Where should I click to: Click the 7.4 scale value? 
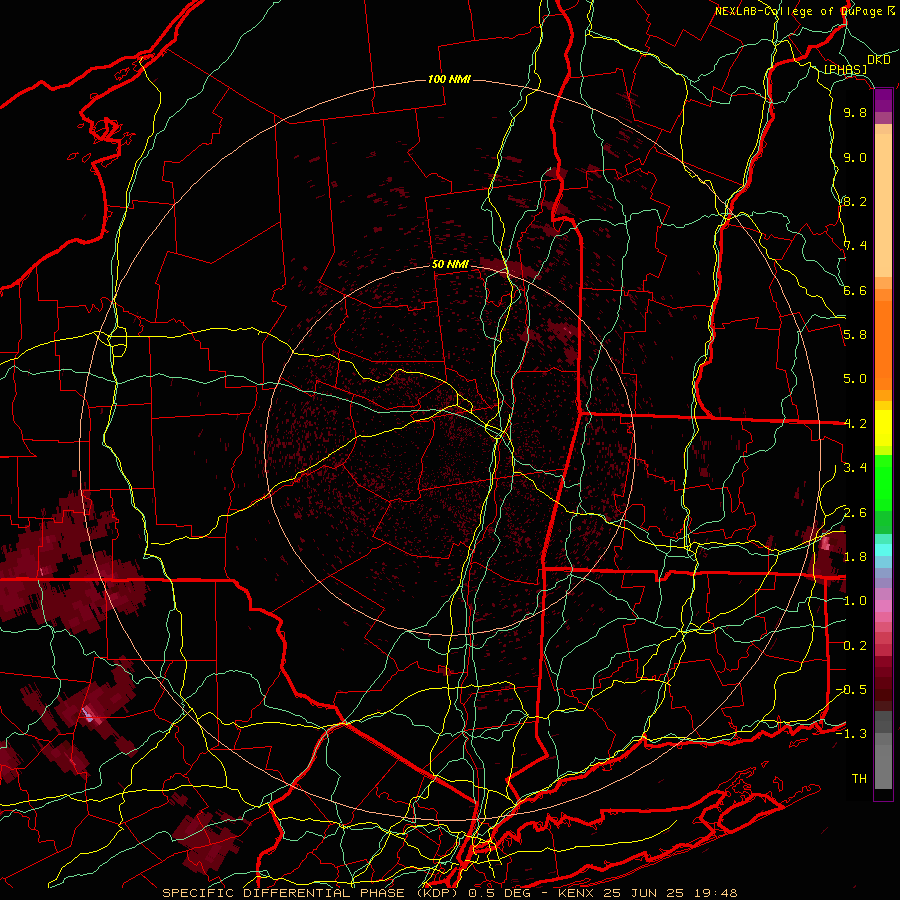(855, 246)
